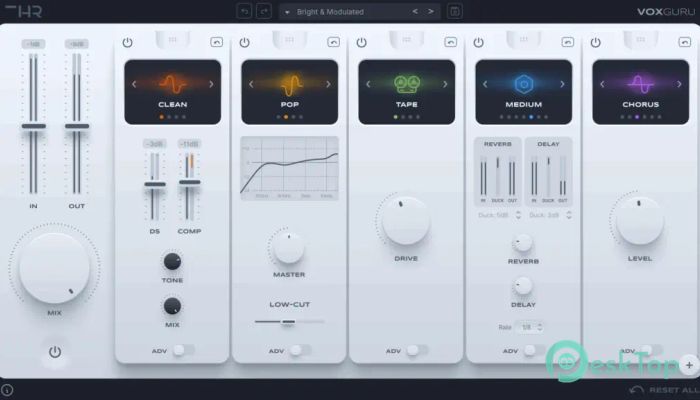700x400 pixels.
Task: Switch to next mode after CHORUS using right arrow
Action: (679, 85)
